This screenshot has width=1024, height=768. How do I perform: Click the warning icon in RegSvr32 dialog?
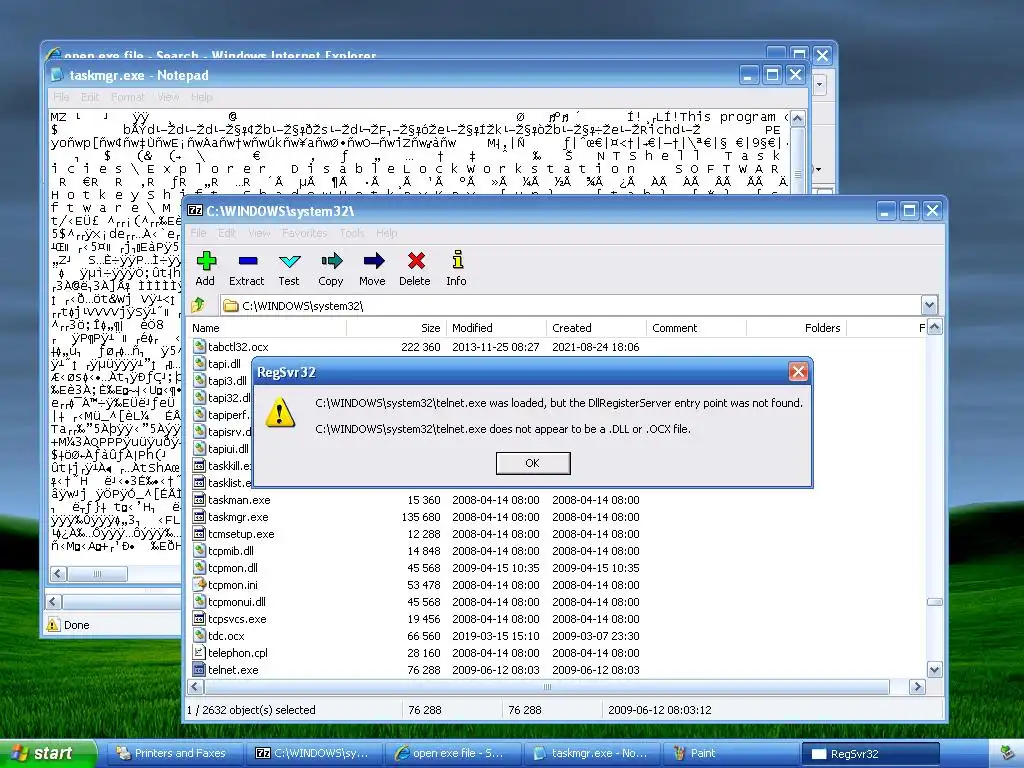point(280,412)
